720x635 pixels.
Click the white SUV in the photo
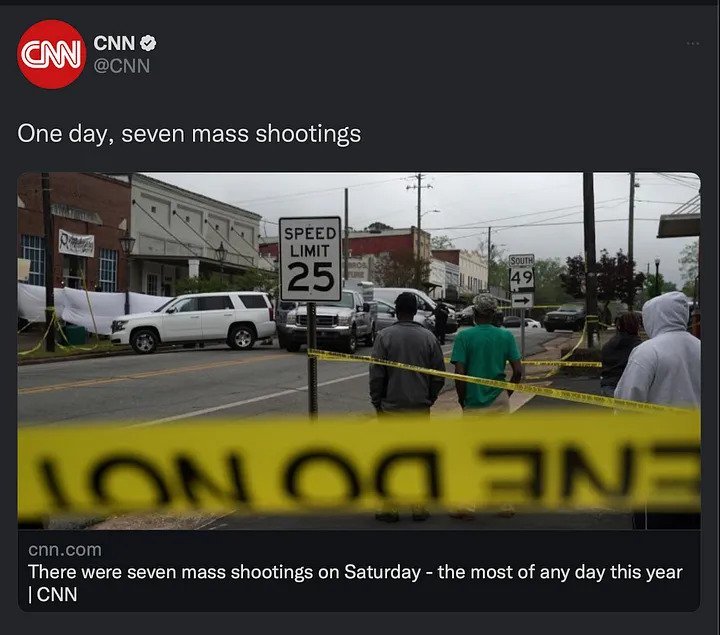(193, 320)
